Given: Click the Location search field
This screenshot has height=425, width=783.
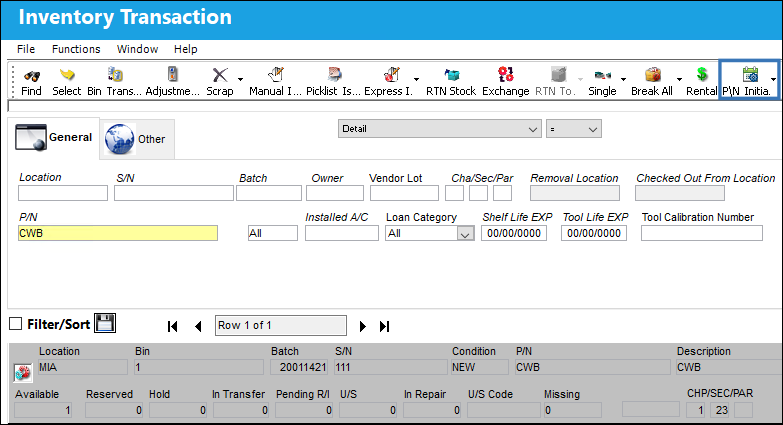Looking at the screenshot, I should (63, 193).
